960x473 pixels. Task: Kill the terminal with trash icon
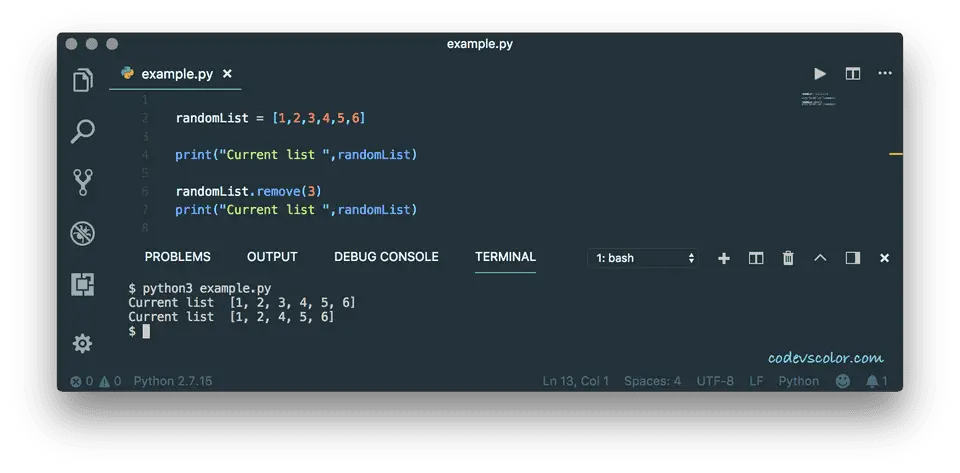click(x=788, y=258)
